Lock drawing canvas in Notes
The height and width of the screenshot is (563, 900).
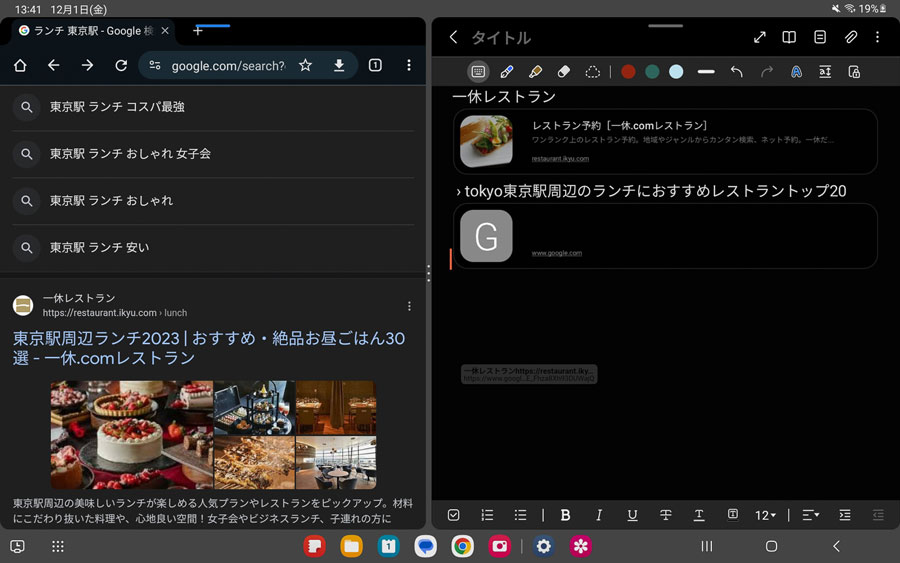854,72
